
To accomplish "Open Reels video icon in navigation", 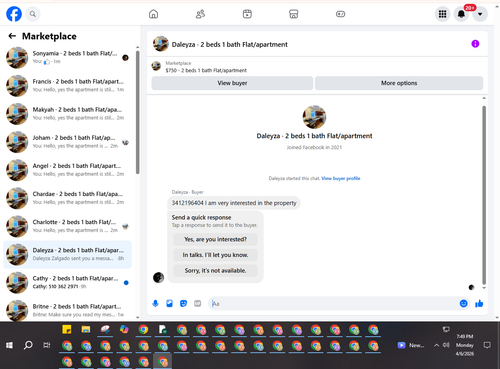I will (x=247, y=14).
